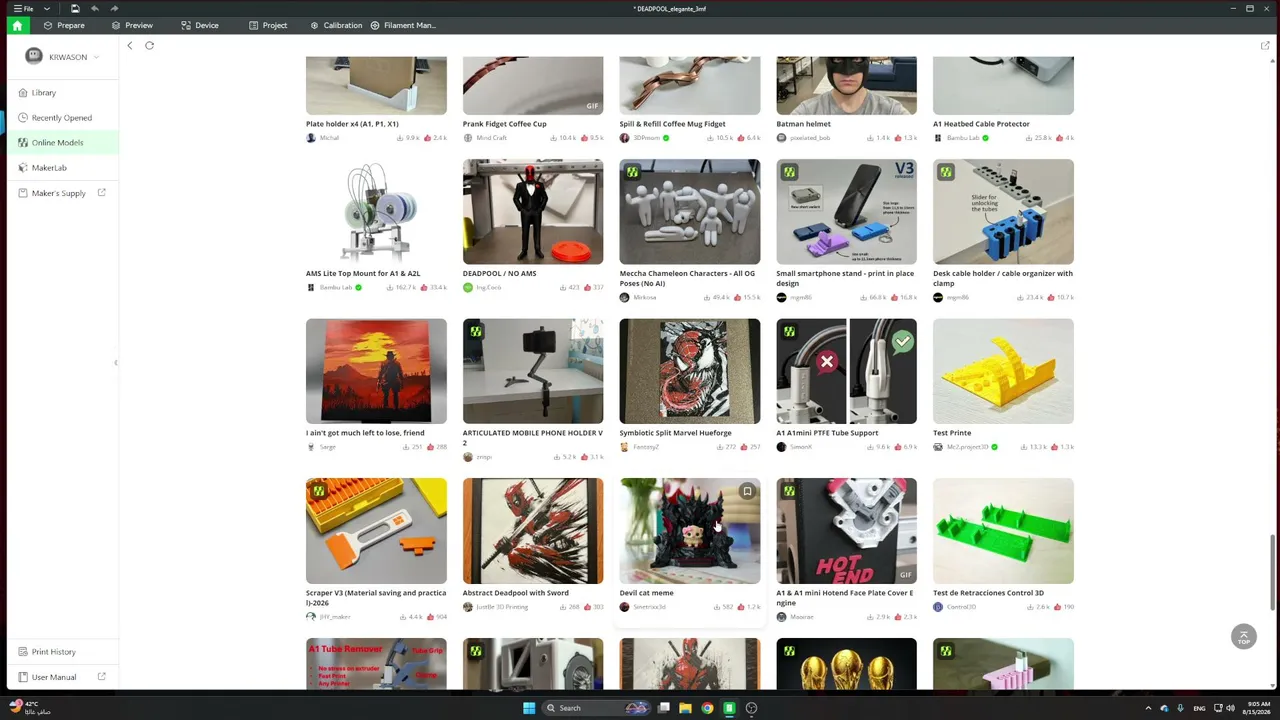Viewport: 1280px width, 720px height.
Task: Open A1 & A1 mini Hotend Face Plate thumbnail
Action: pos(846,531)
